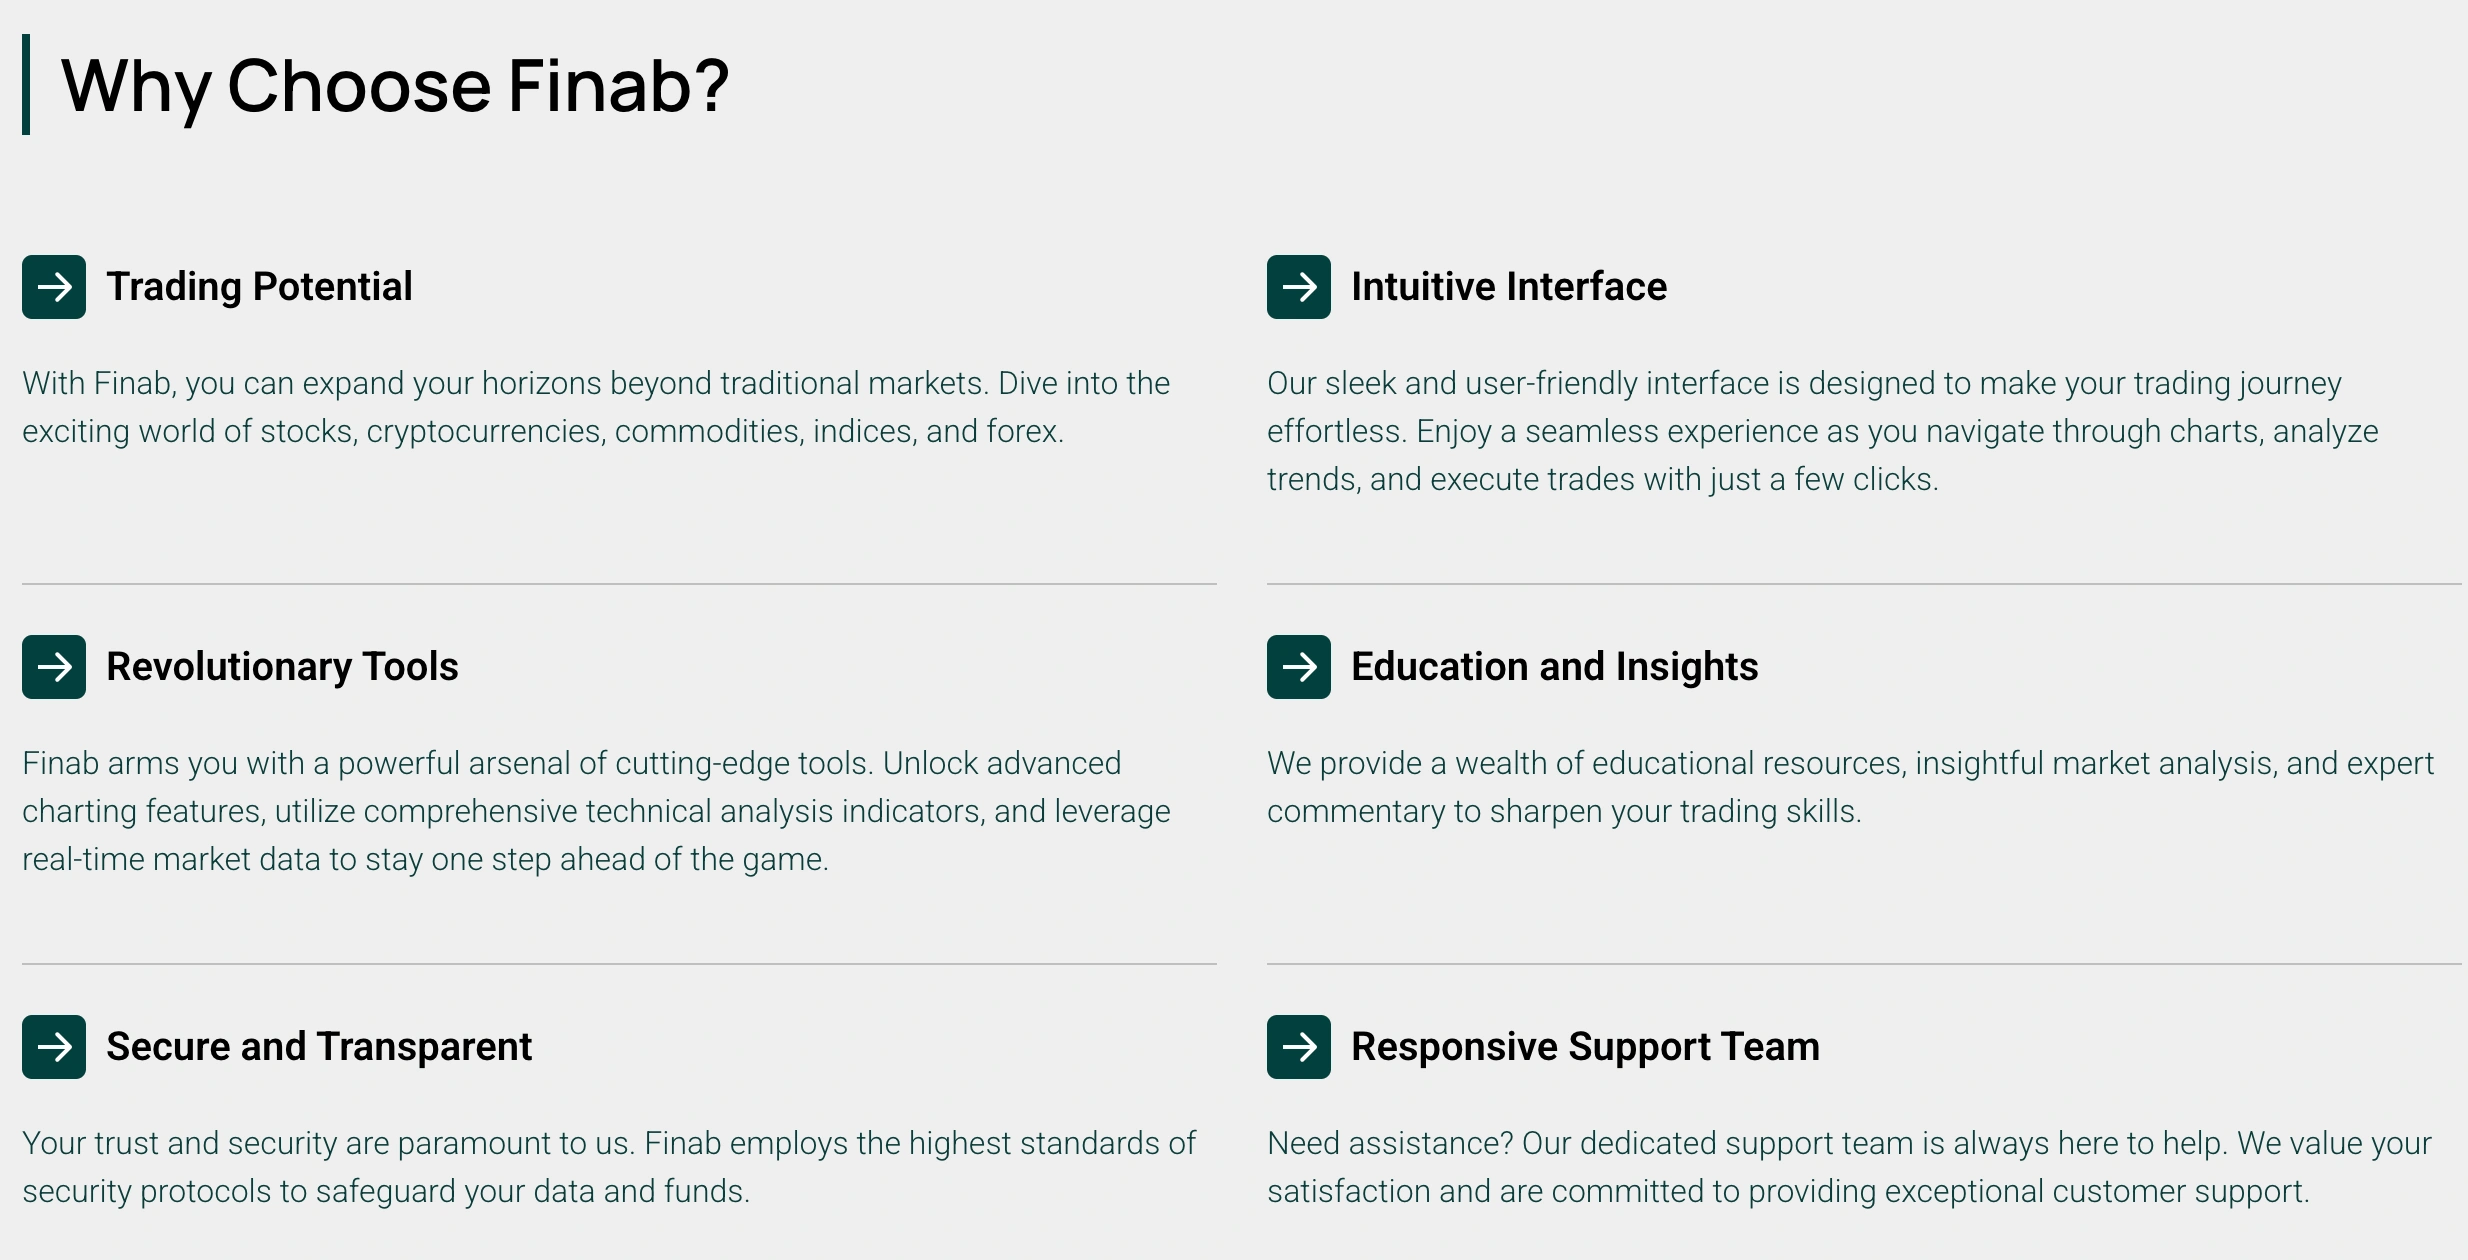Click the arrow icon beside Responsive Support Team

1299,1047
